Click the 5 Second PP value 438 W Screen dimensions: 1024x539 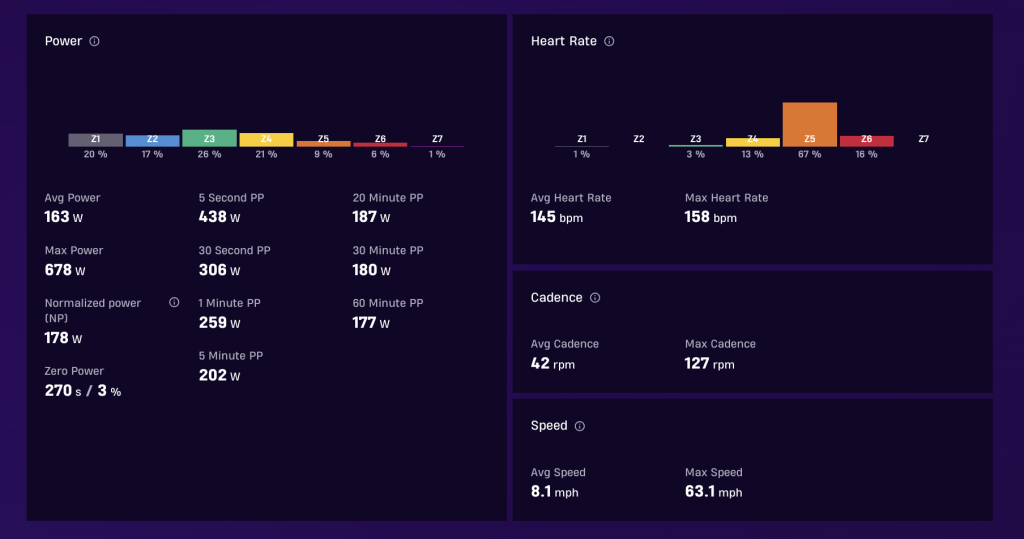(219, 217)
